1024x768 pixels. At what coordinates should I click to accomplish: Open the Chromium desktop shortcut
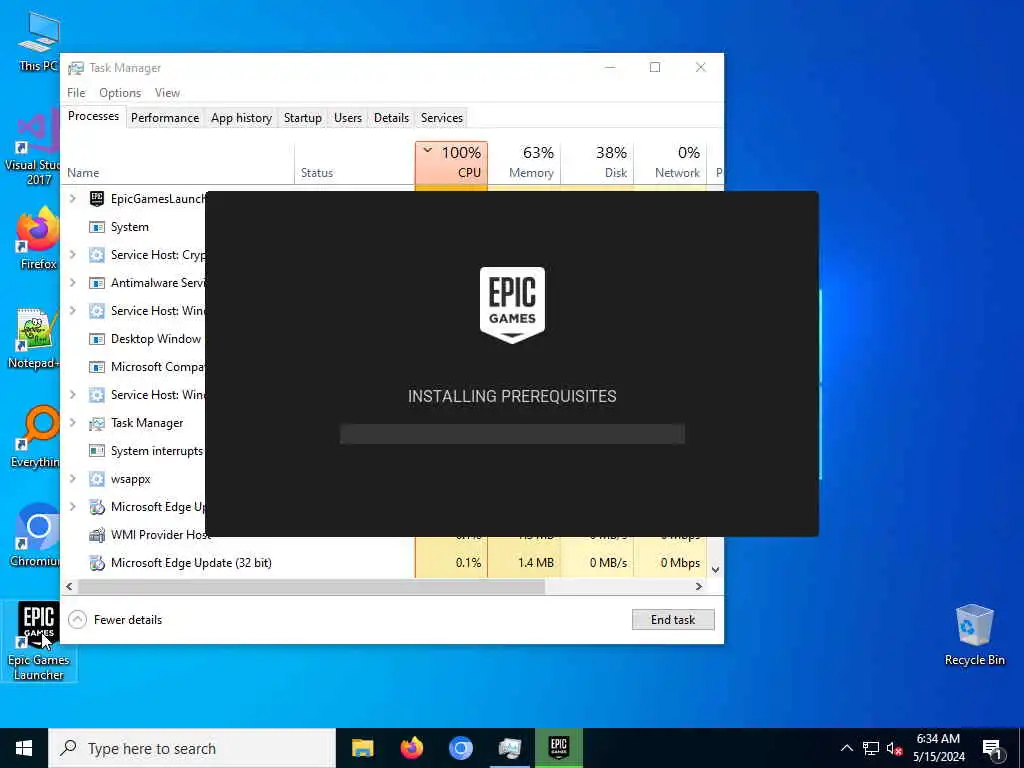pyautogui.click(x=36, y=535)
